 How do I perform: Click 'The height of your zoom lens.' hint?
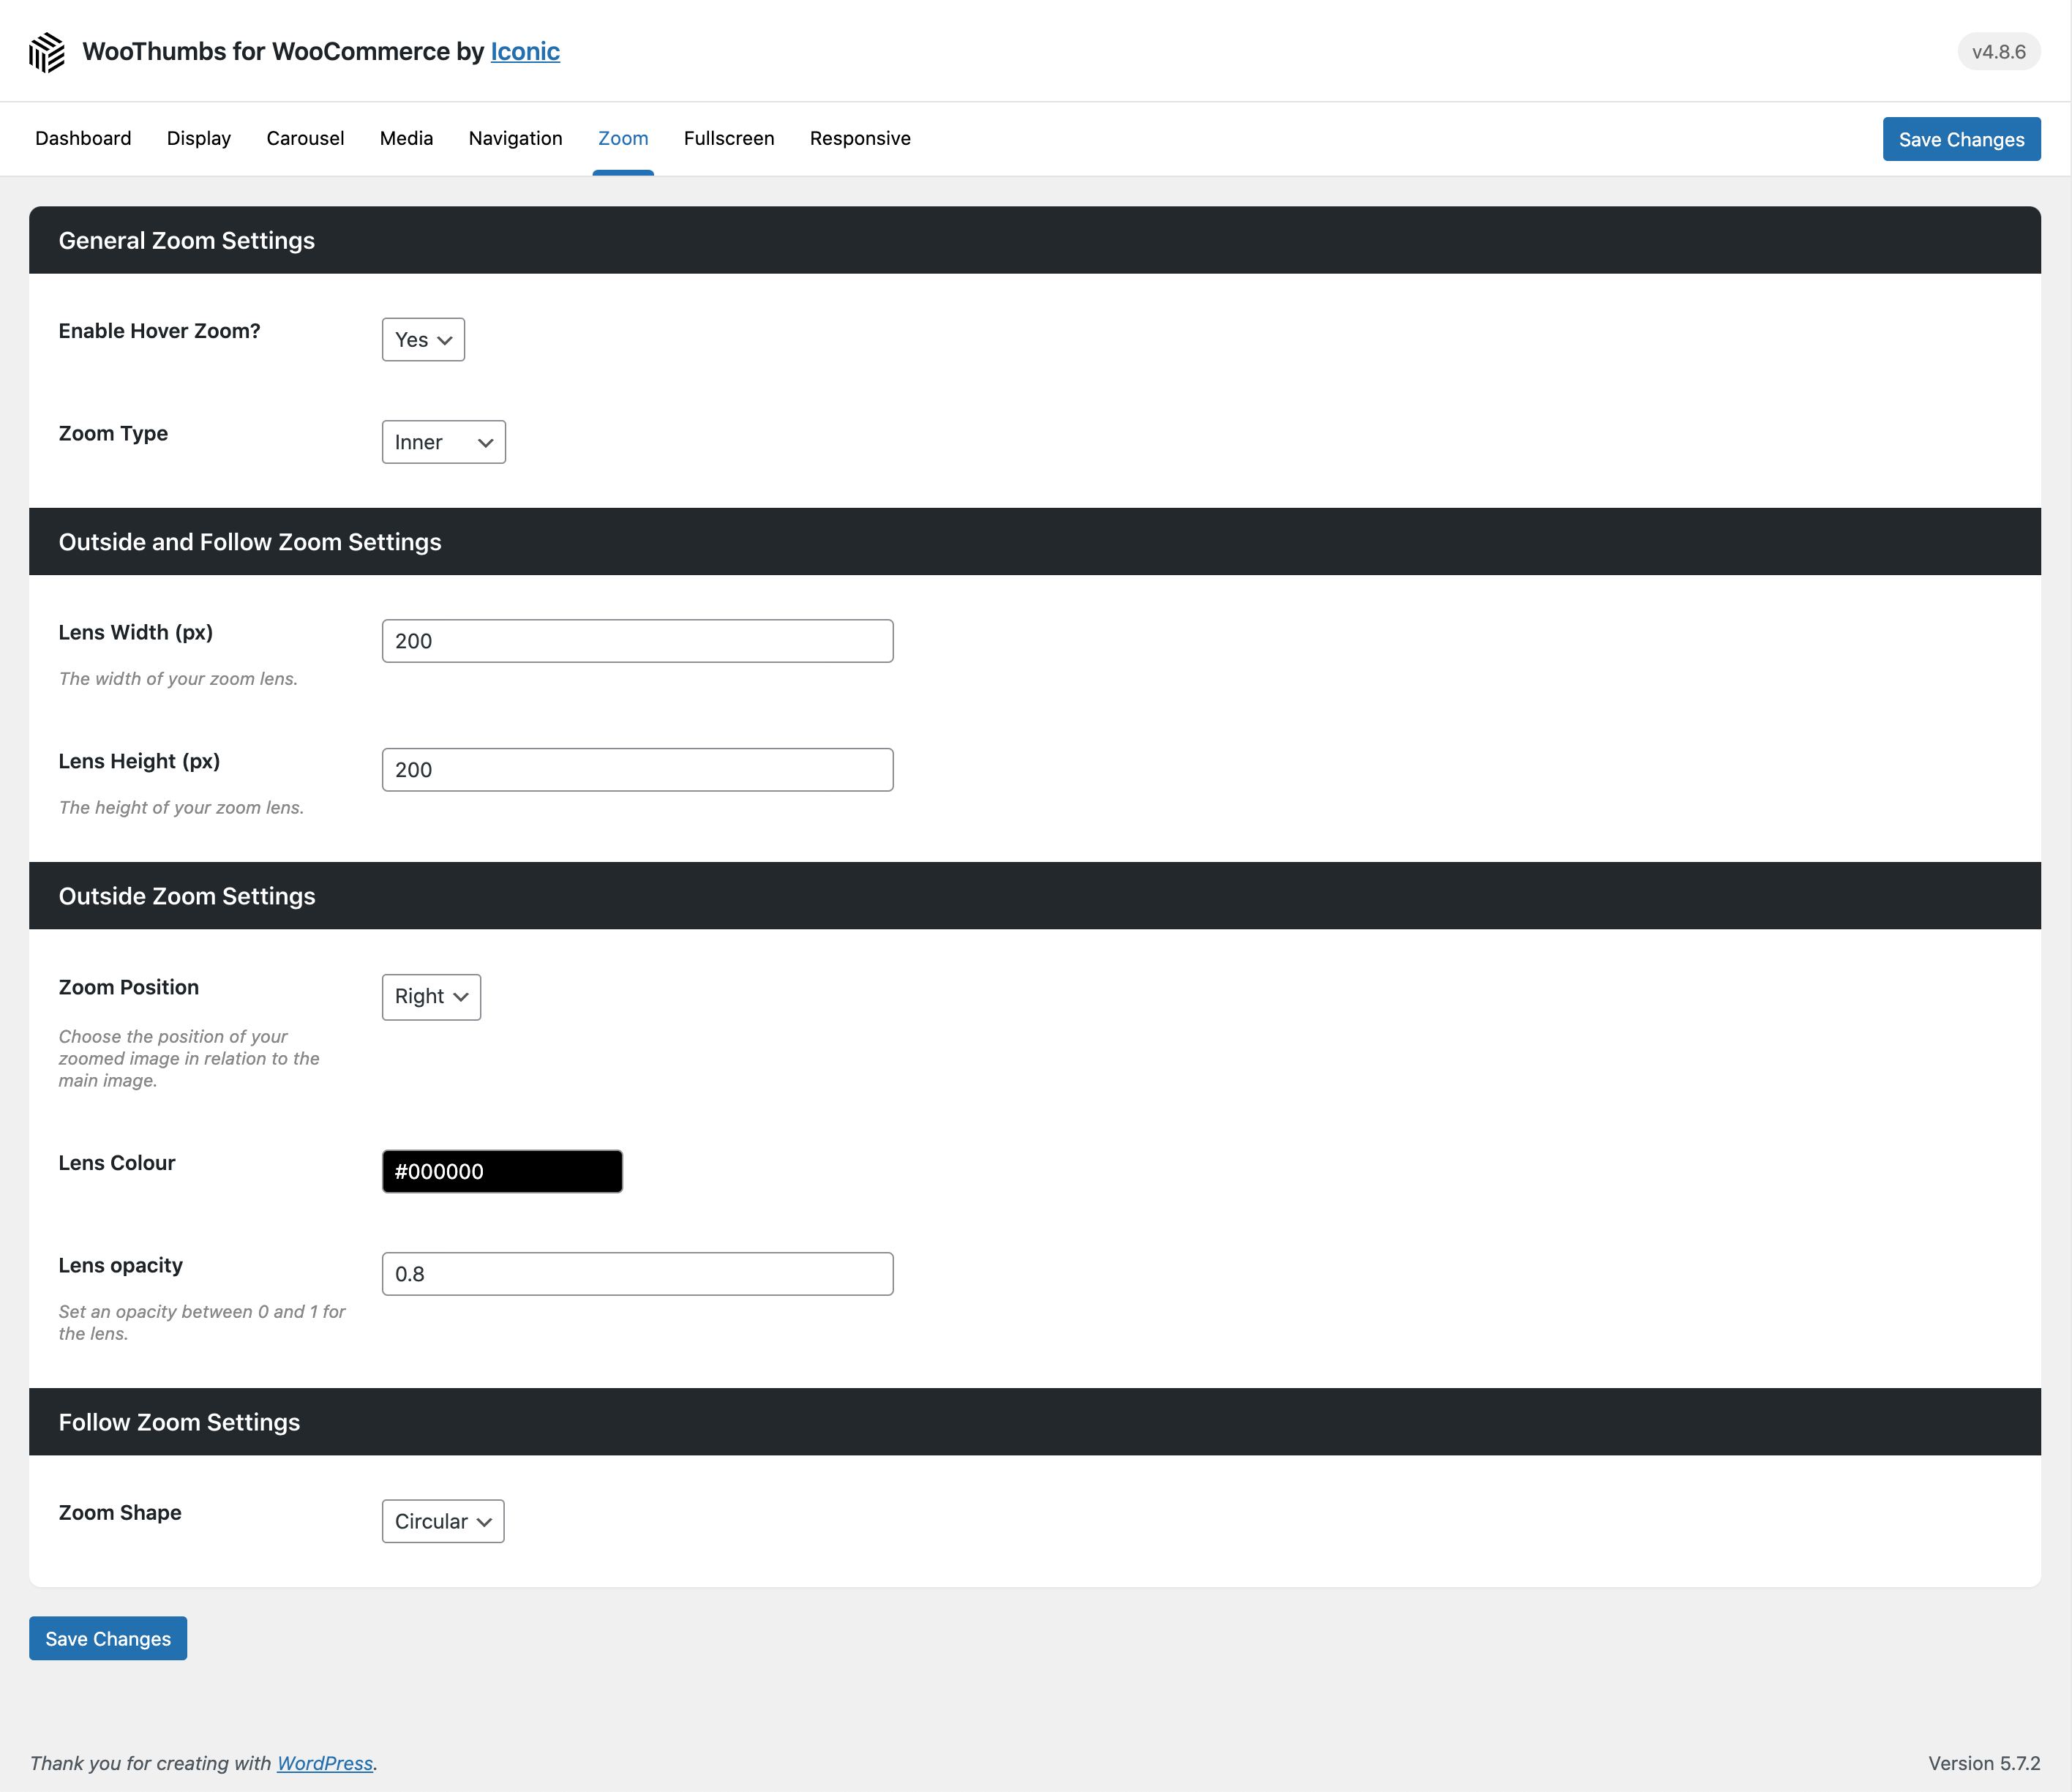[x=181, y=807]
